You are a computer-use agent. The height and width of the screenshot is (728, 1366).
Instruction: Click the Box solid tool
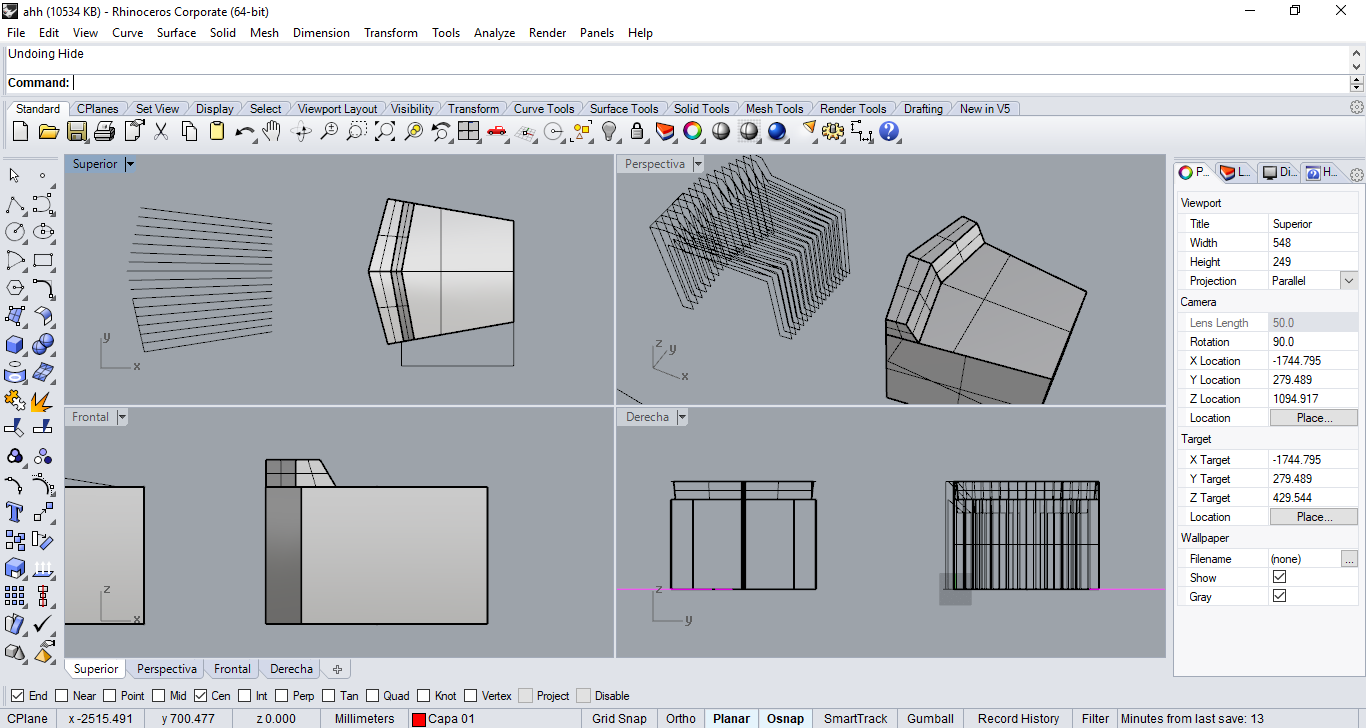15,345
